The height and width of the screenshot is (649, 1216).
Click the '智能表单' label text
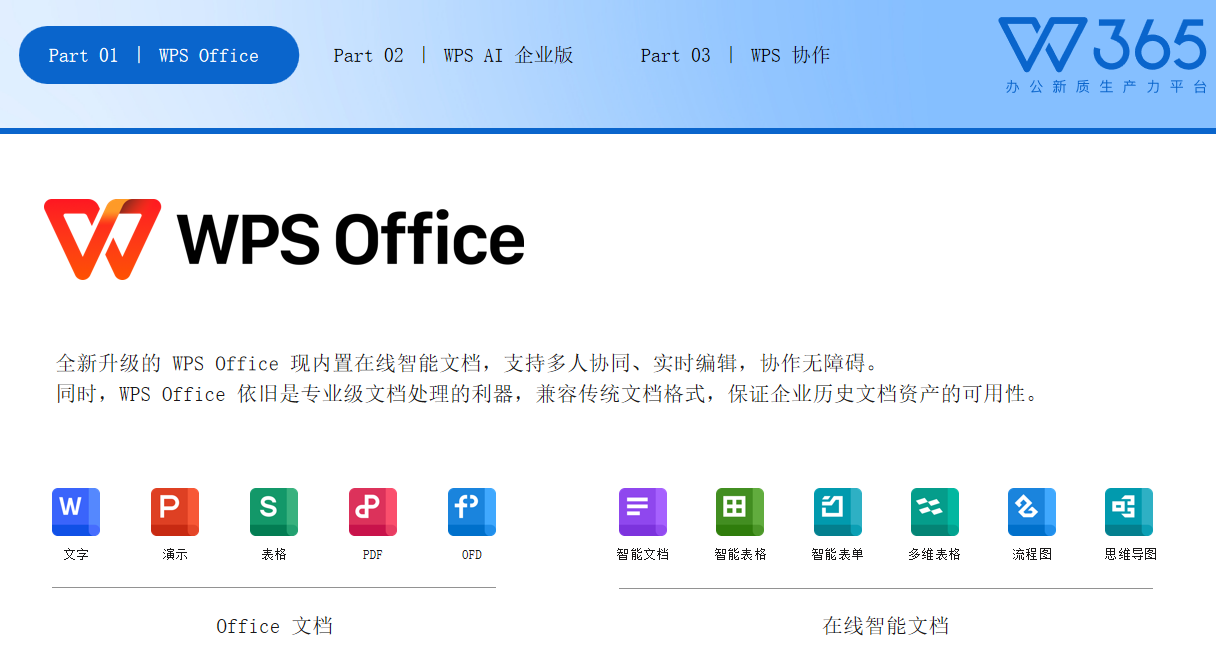click(x=838, y=554)
